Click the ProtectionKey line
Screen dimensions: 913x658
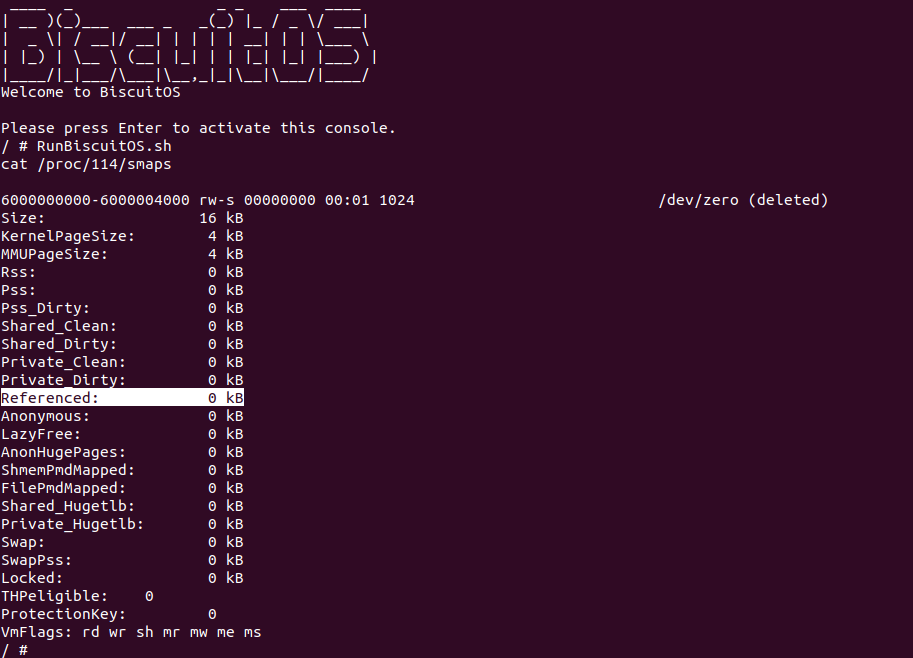click(108, 614)
